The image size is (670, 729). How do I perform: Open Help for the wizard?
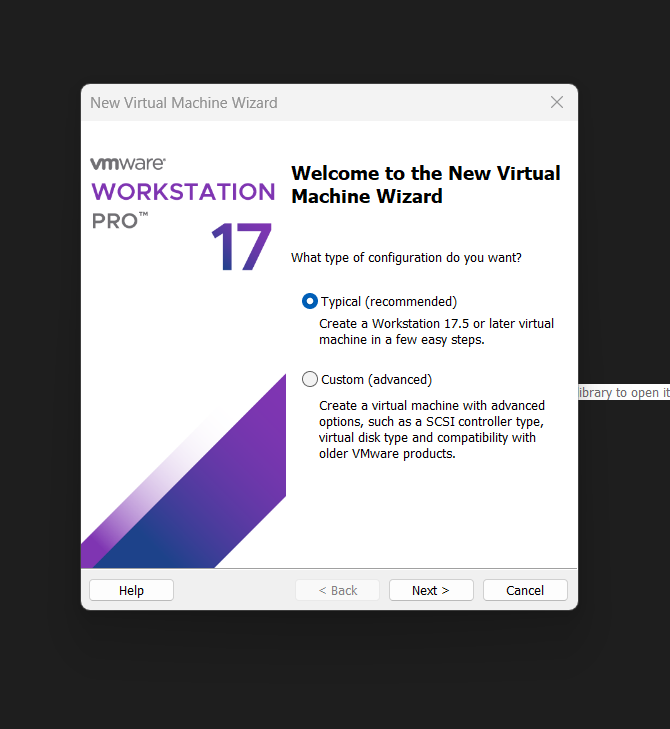coord(131,590)
